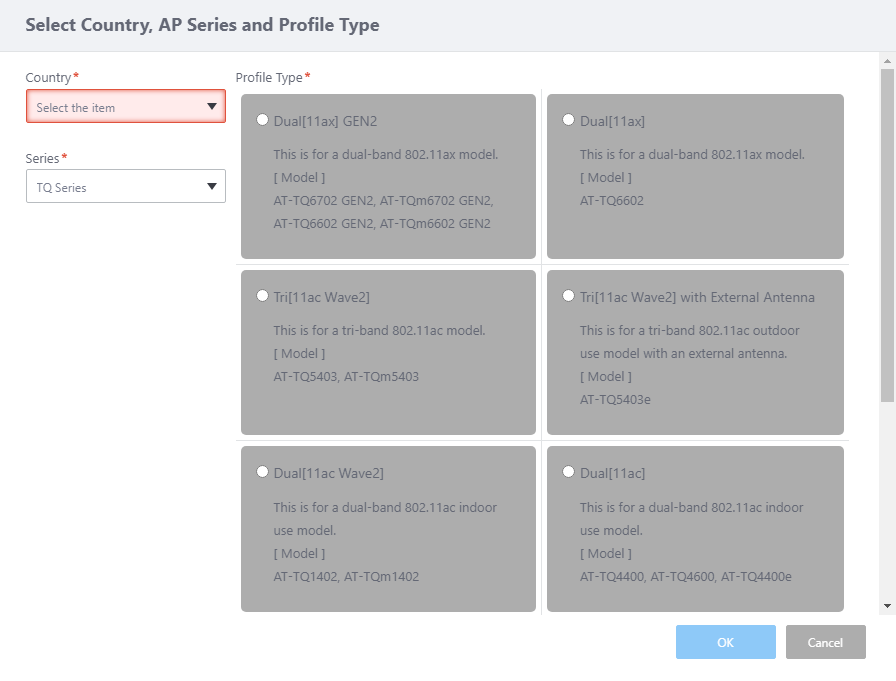The image size is (896, 681).
Task: Open the TQ Series dropdown
Action: click(x=125, y=187)
